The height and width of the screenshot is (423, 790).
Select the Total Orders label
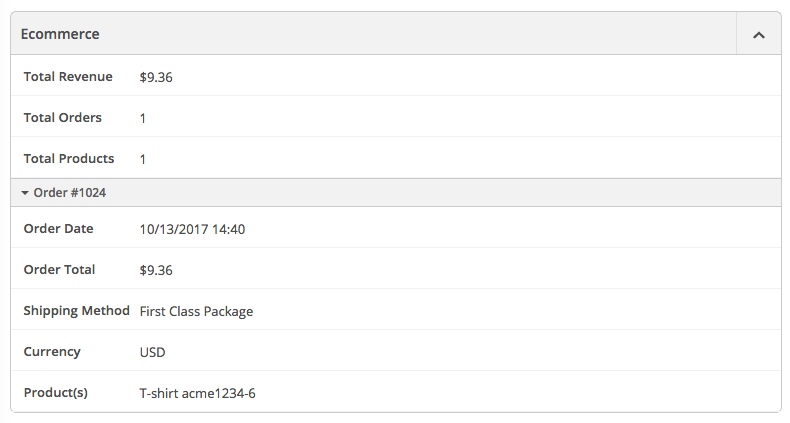pos(63,118)
